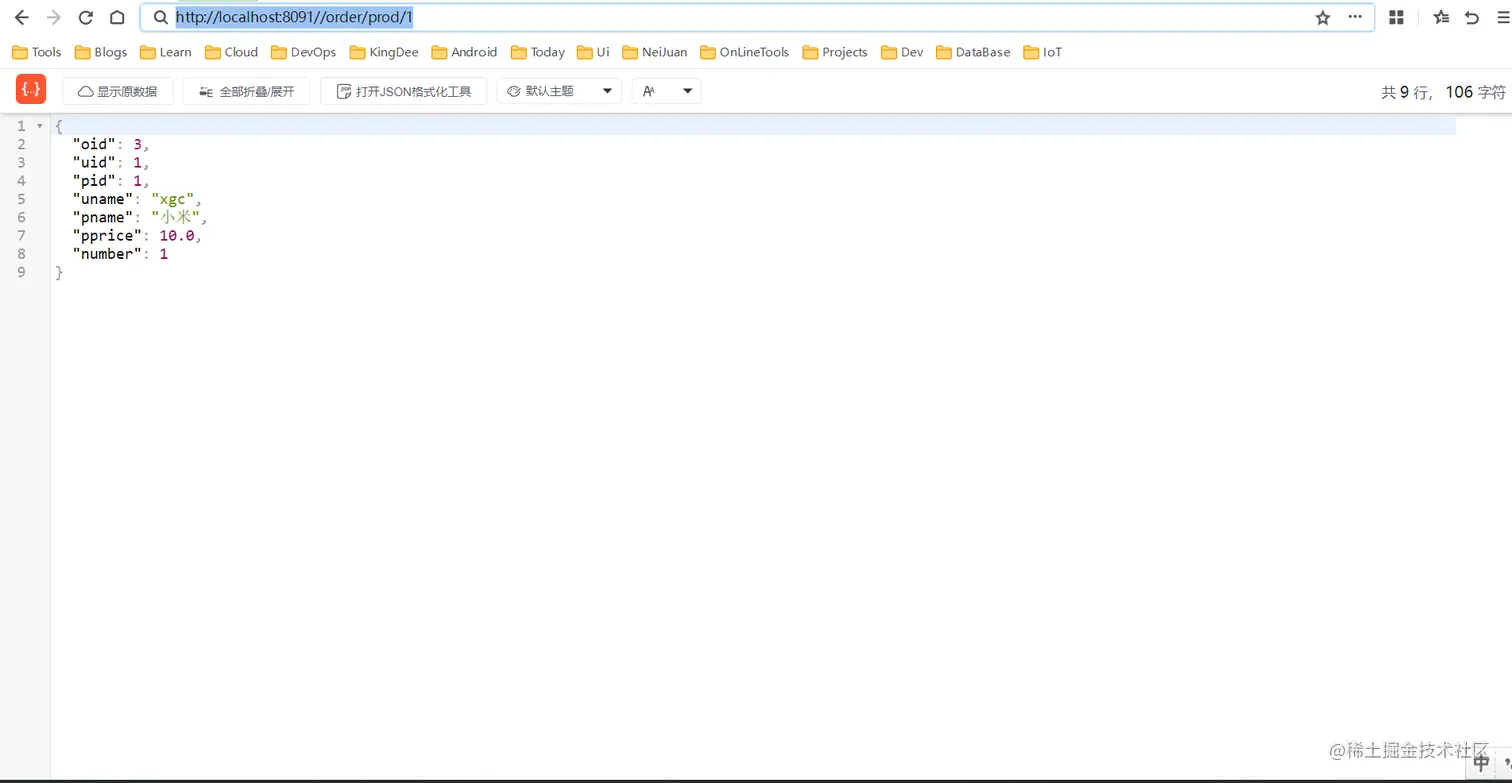Open the address bar more options ellipsis

point(1355,17)
